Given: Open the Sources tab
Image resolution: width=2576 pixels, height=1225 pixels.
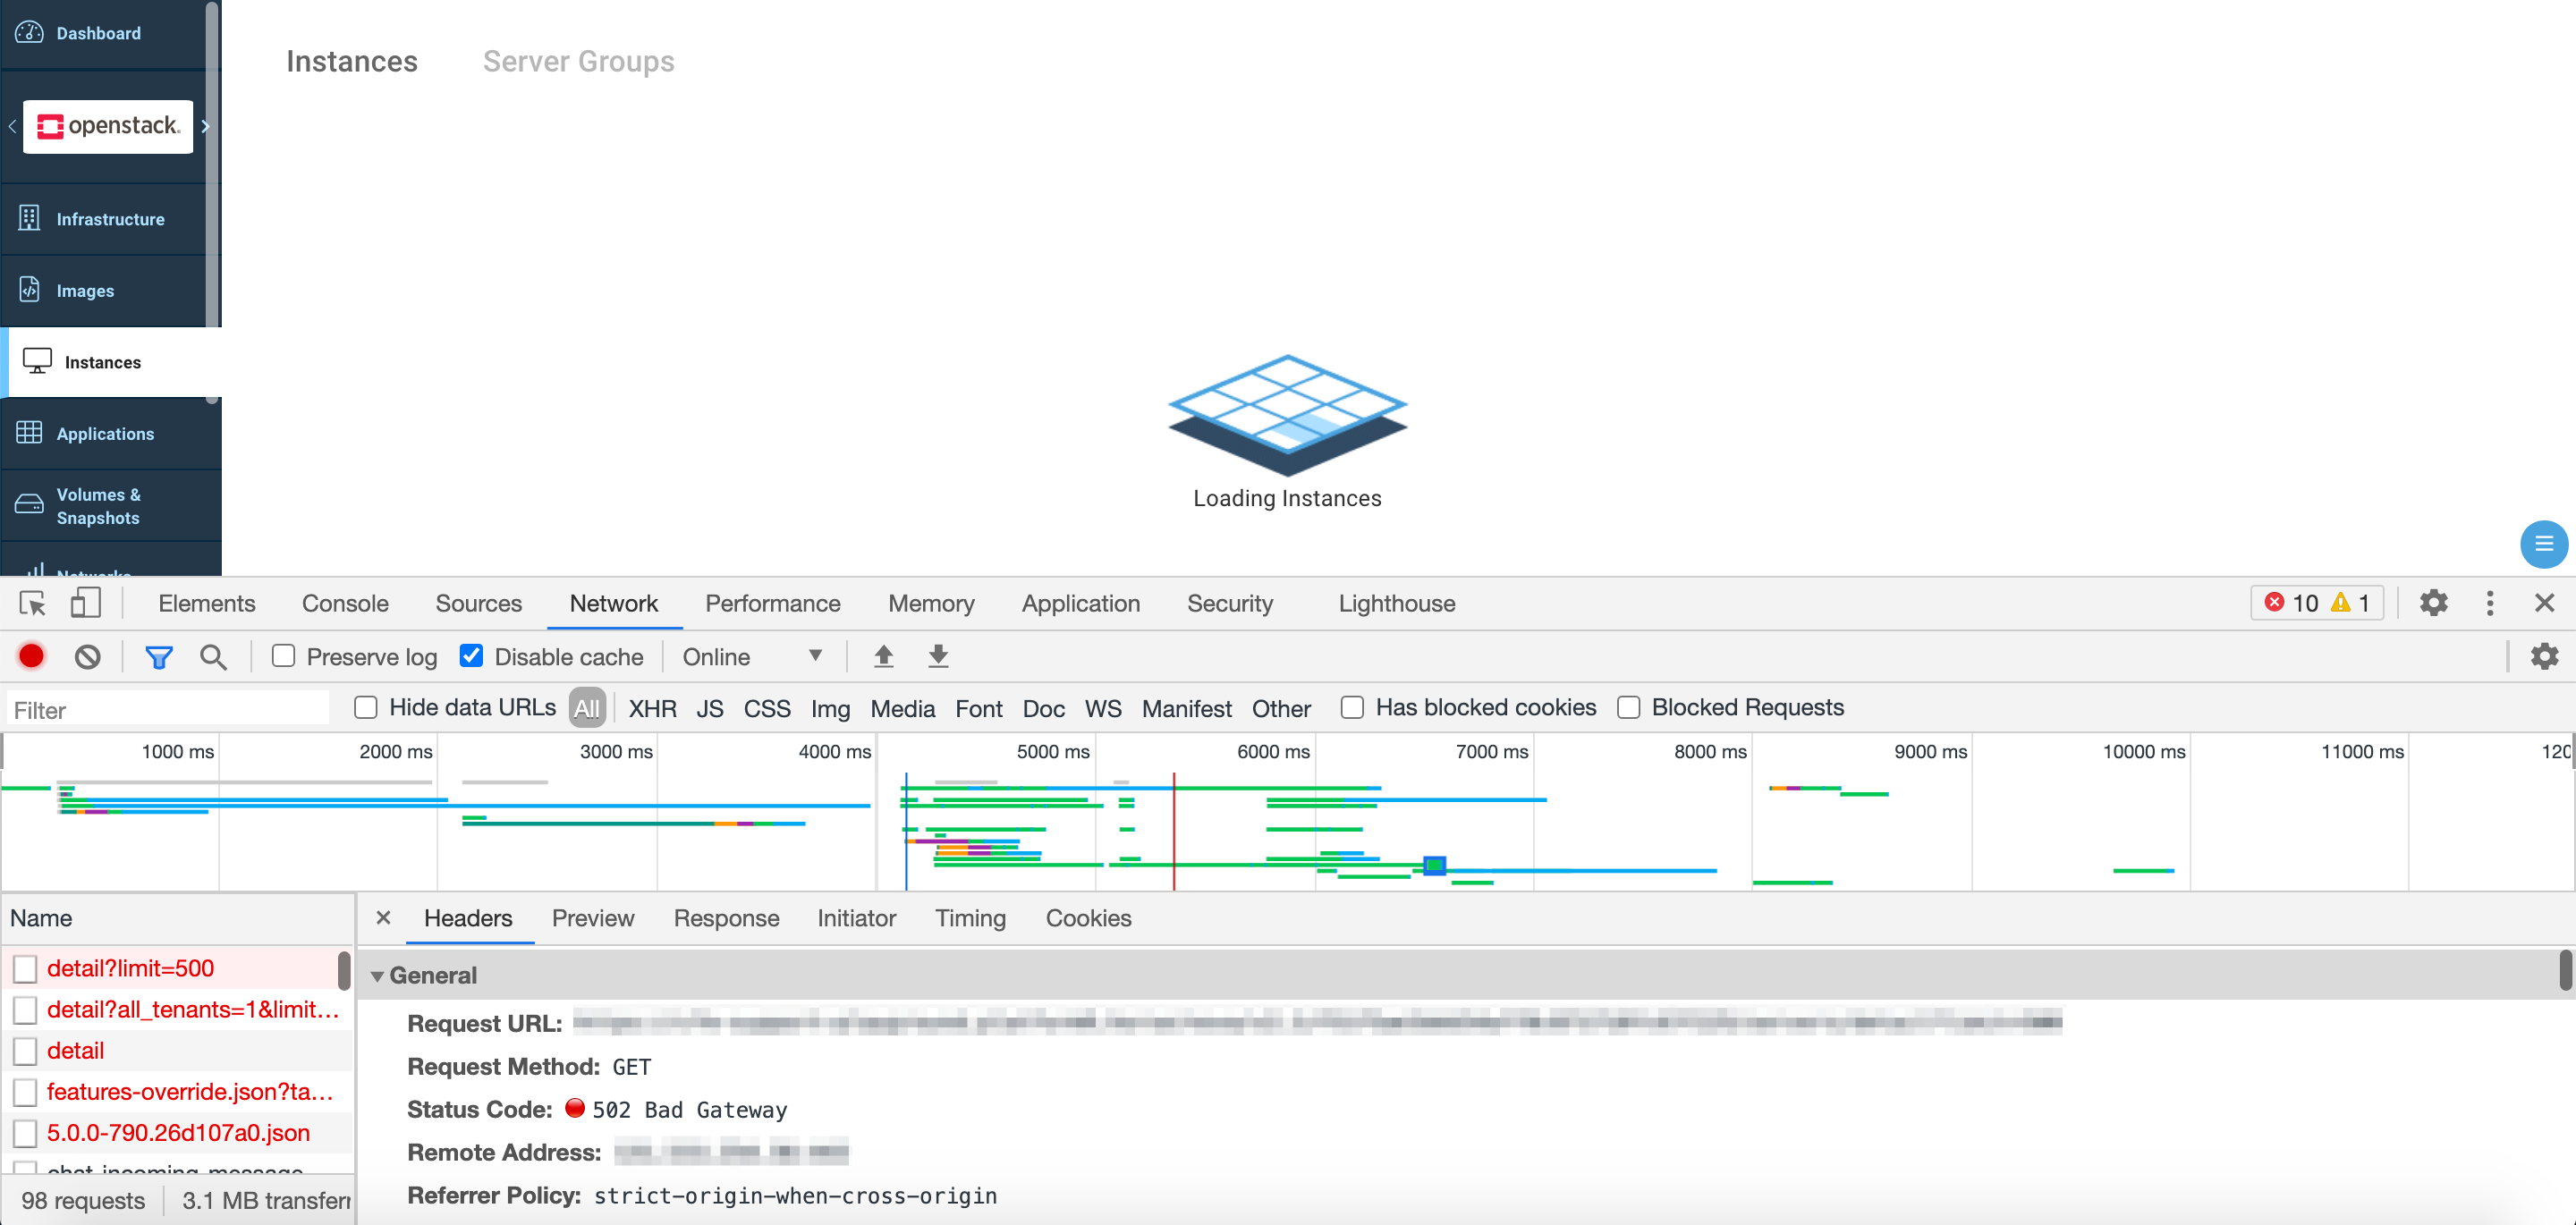Looking at the screenshot, I should click(478, 603).
